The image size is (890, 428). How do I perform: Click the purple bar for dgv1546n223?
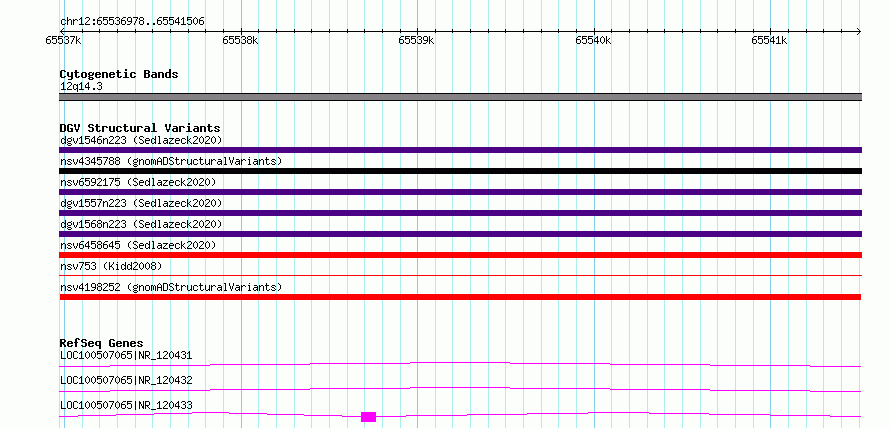tap(460, 150)
